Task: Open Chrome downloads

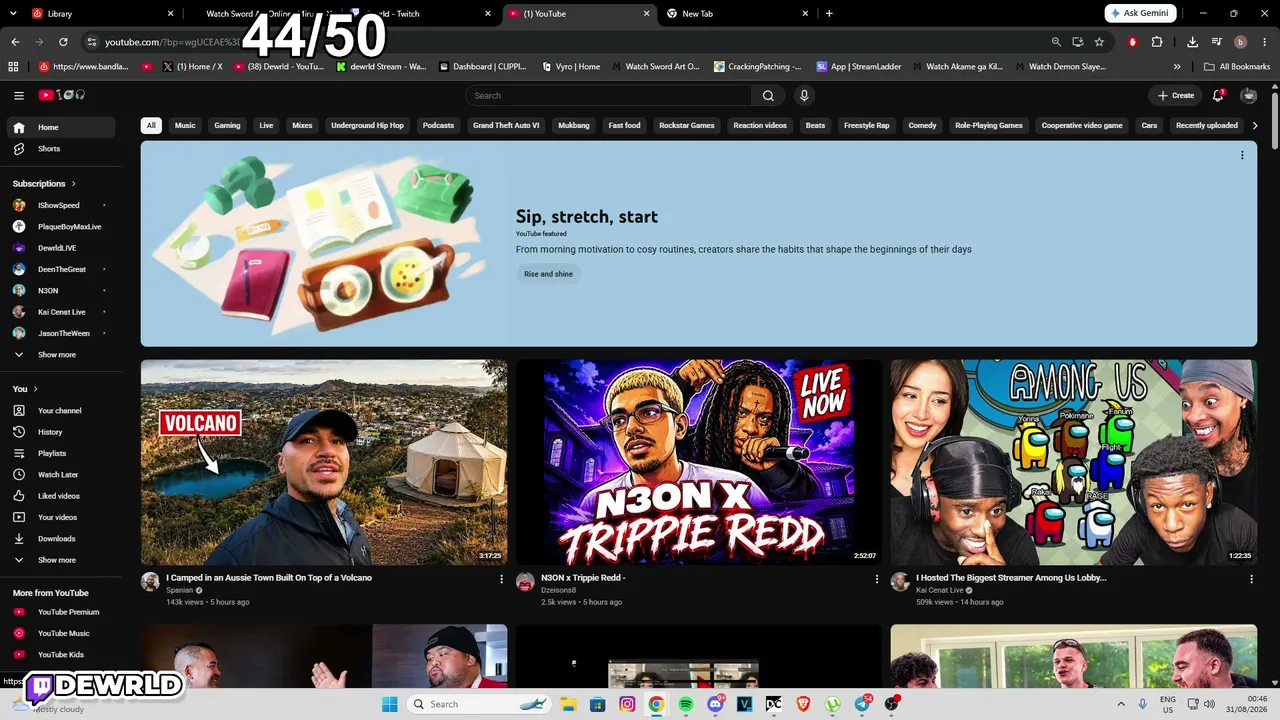Action: coord(1193,42)
